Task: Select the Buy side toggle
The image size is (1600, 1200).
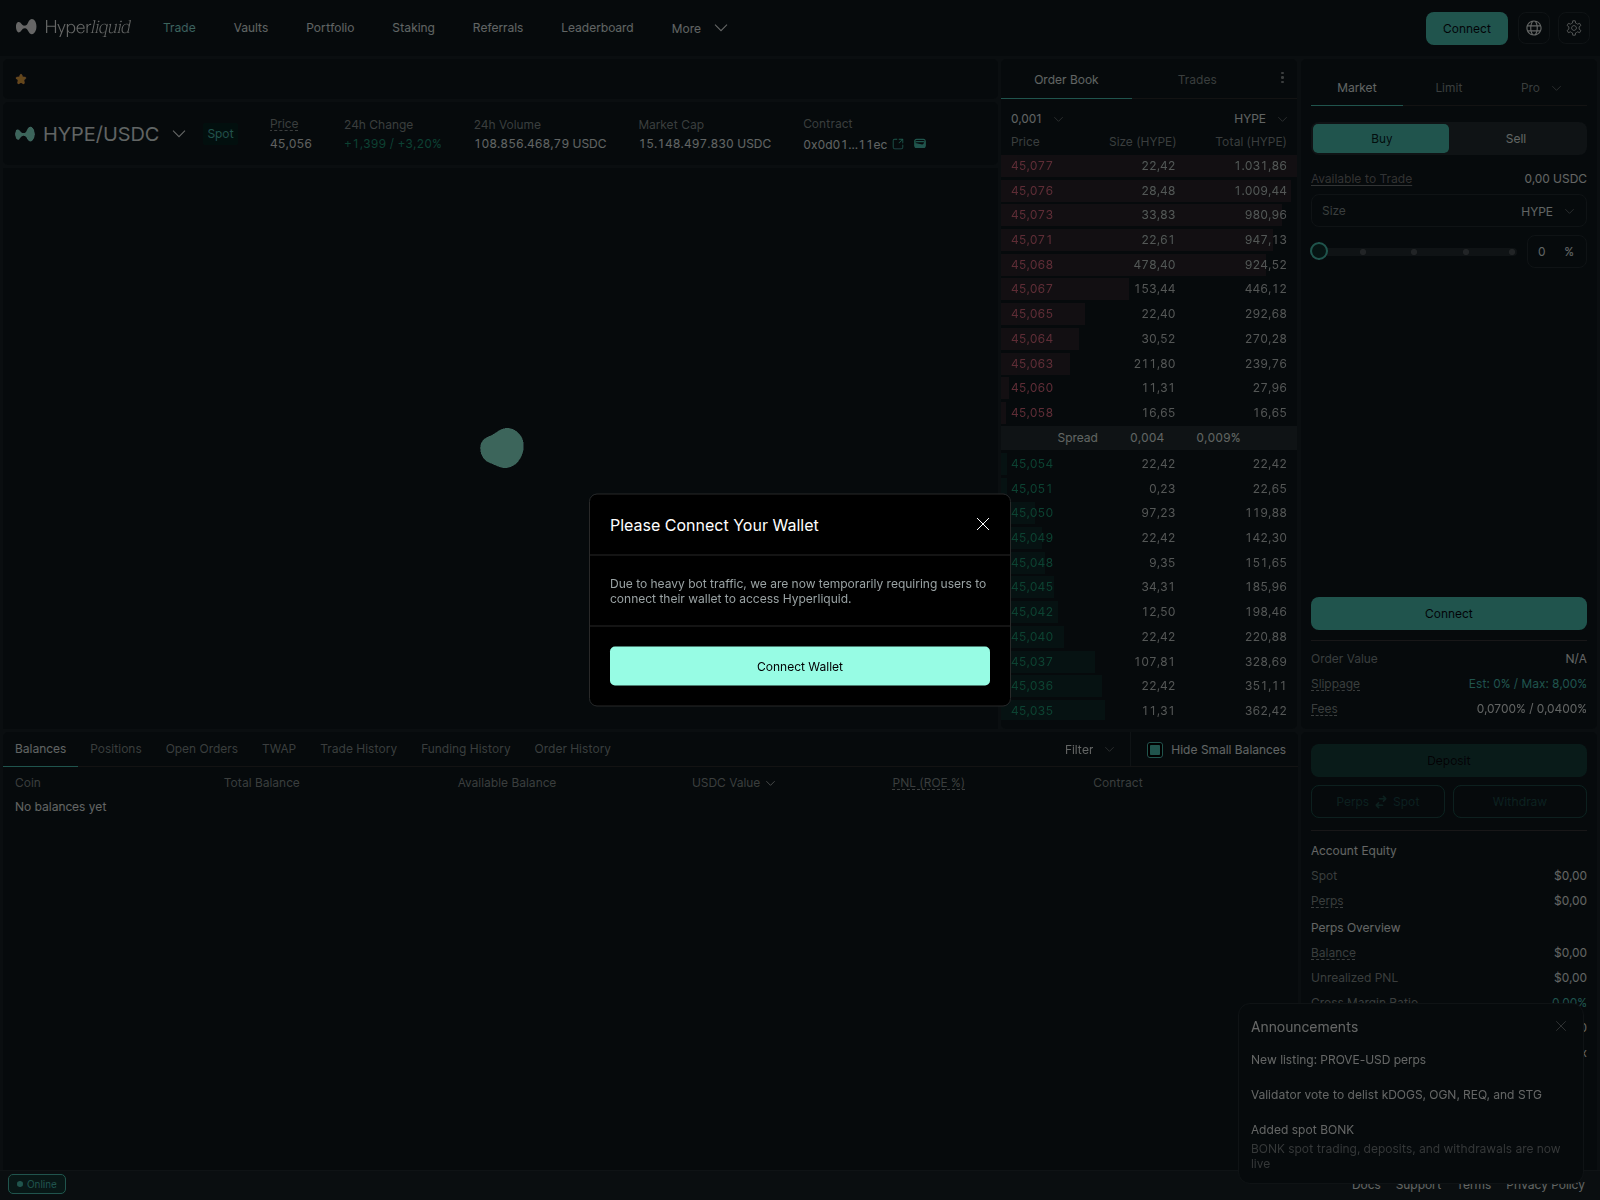Action: pyautogui.click(x=1381, y=139)
